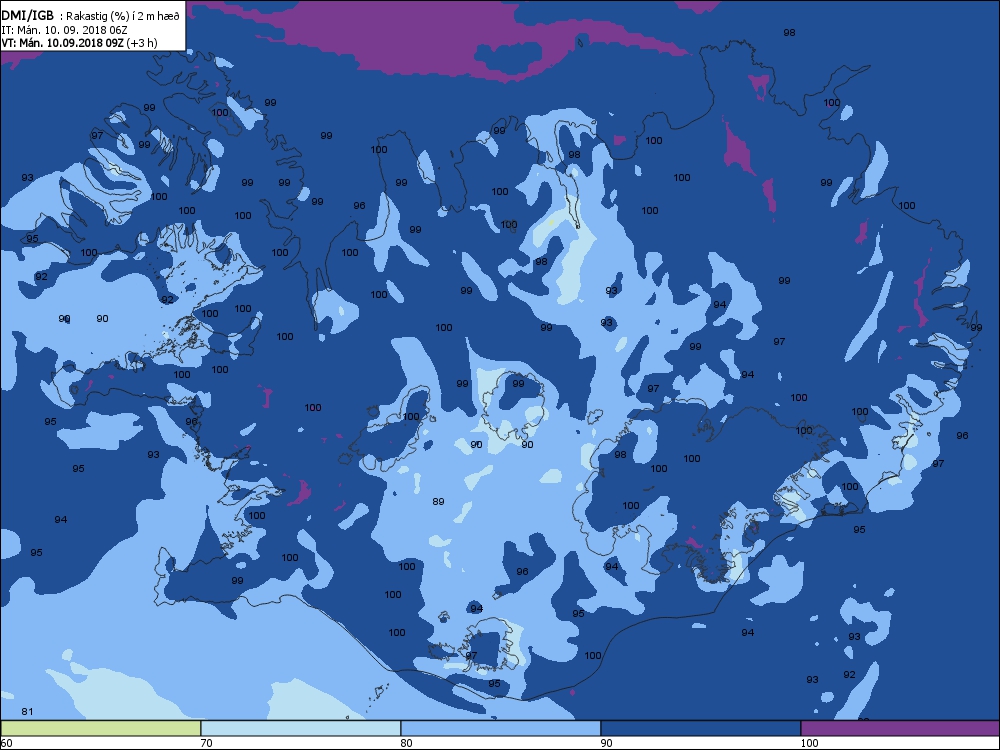1000x750 pixels.
Task: Click the humidity value 81 on the map
Action: click(x=27, y=712)
